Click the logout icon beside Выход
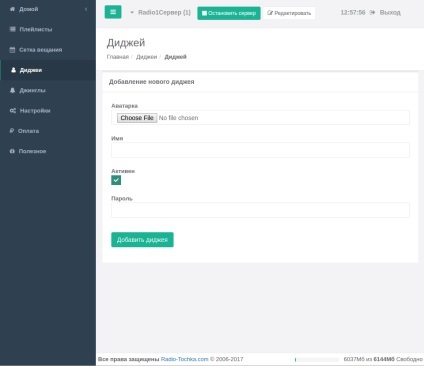 372,13
